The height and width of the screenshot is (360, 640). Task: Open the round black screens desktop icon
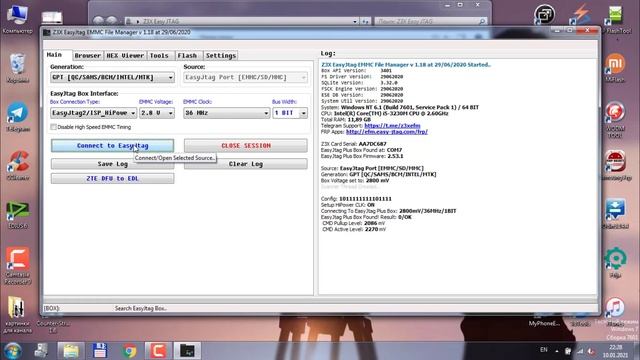(544, 14)
